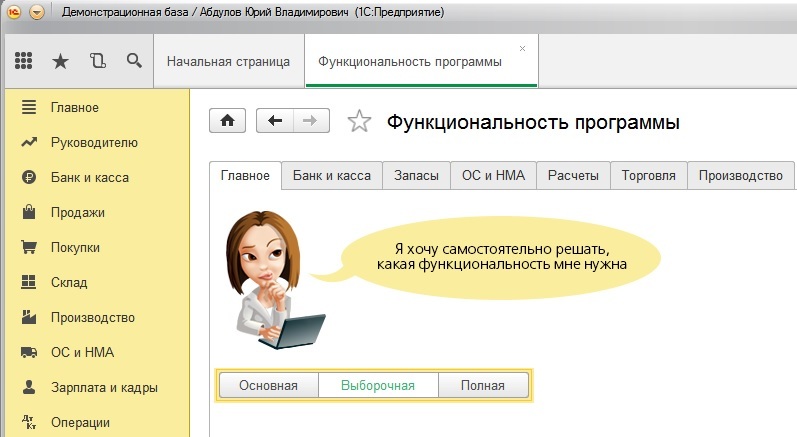Open the Начальная страница tab
The height and width of the screenshot is (437, 797).
228,62
